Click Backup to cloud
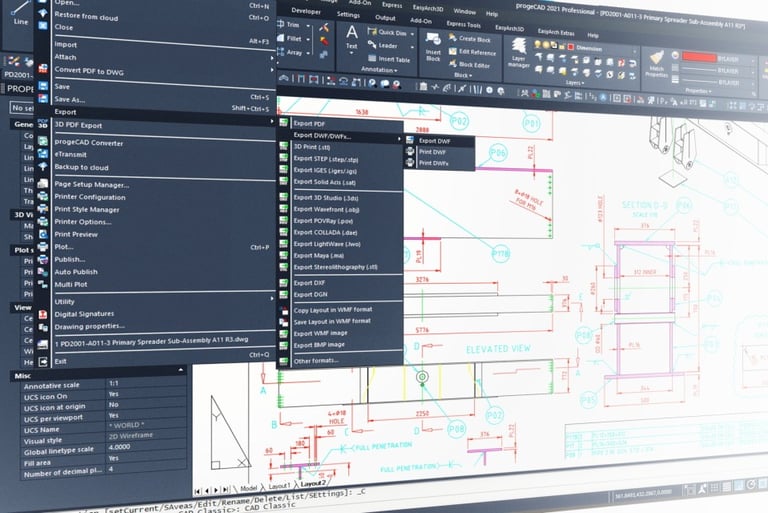Image resolution: width=768 pixels, height=513 pixels. 81,167
